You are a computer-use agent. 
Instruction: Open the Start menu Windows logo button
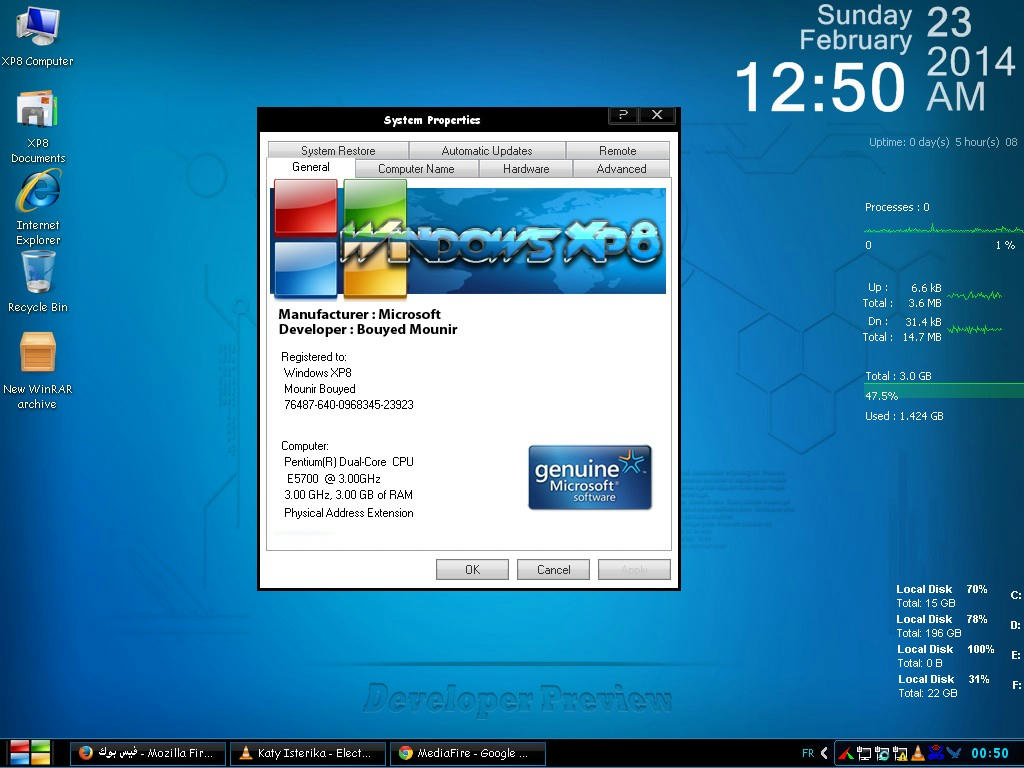[30, 753]
